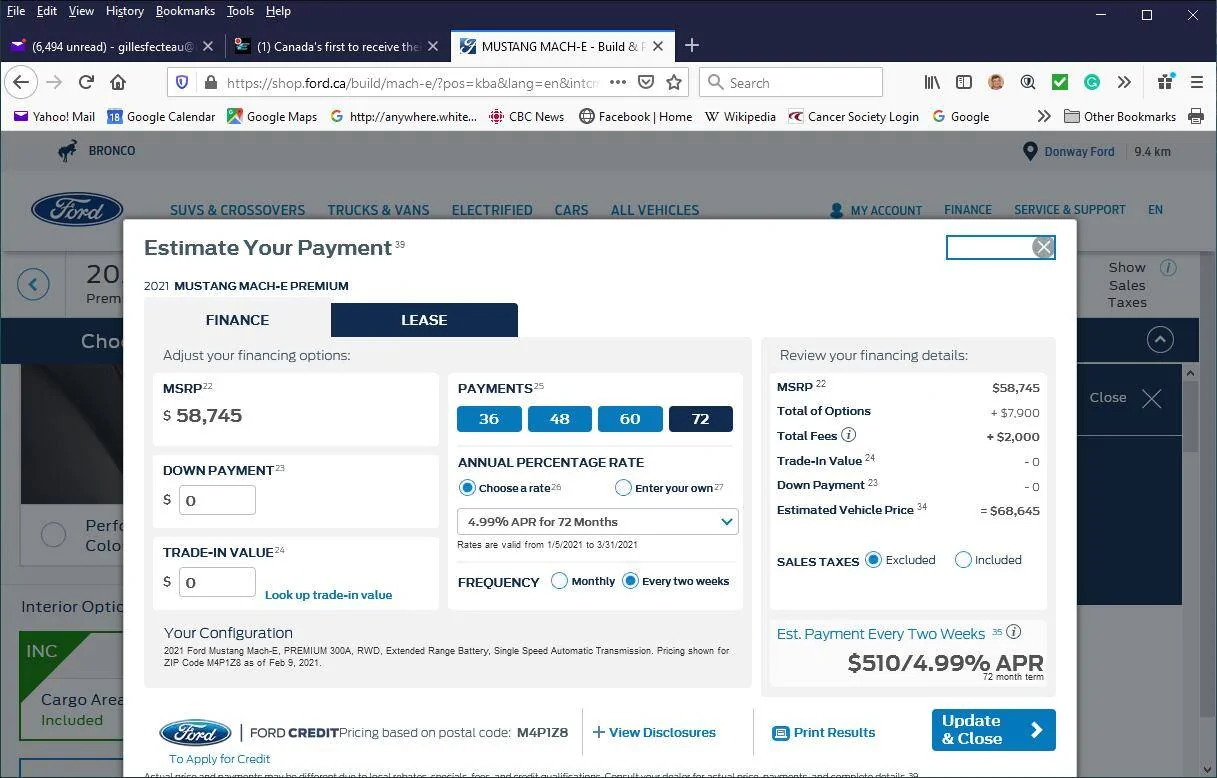Open the Google Maps bookmark
1217x778 pixels.
pyautogui.click(x=272, y=116)
